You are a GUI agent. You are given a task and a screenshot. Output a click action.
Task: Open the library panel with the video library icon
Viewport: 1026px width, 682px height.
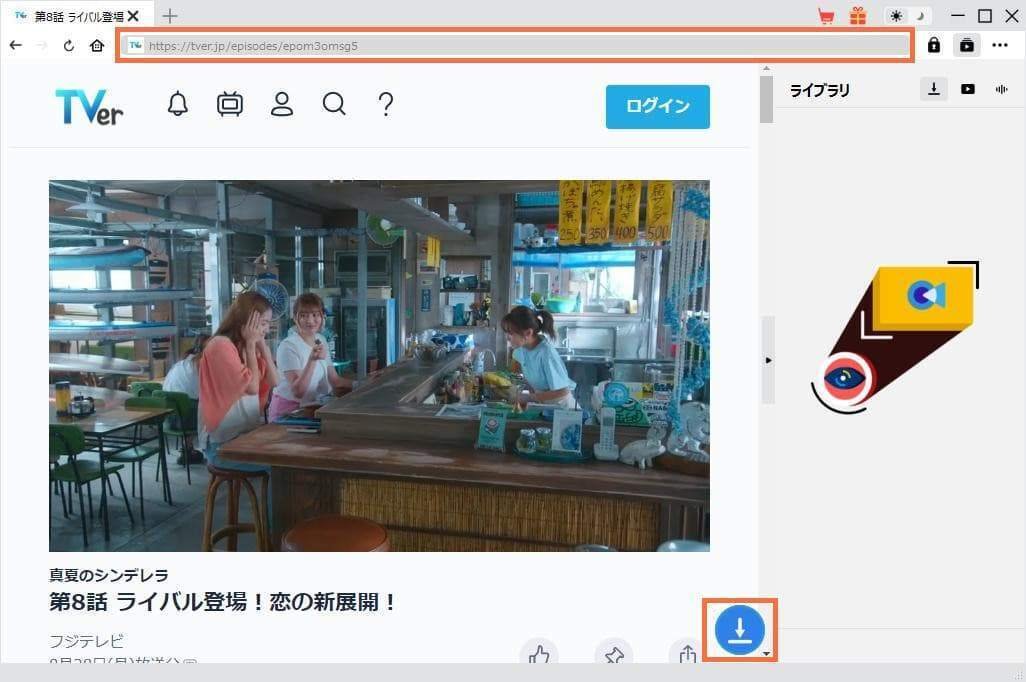click(967, 89)
